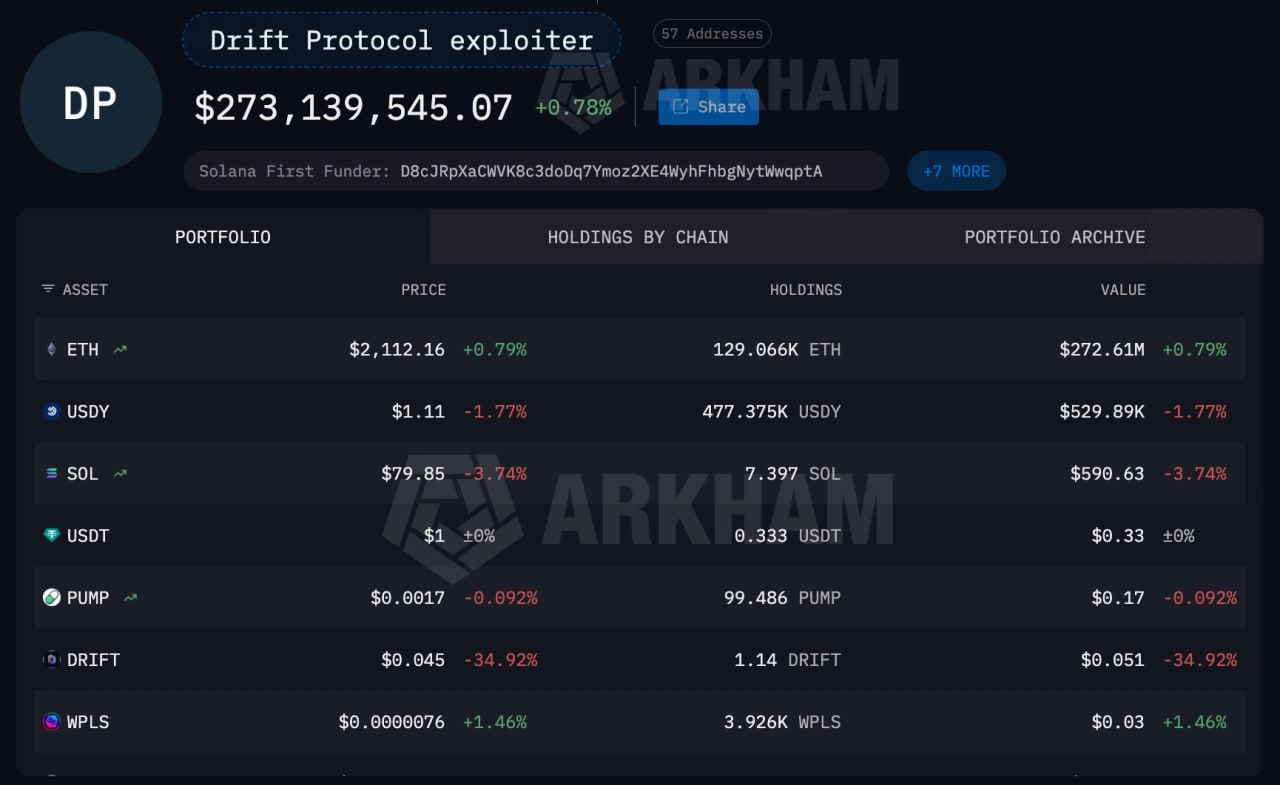Click the DRIFT token icon
This screenshot has width=1280, height=785.
tap(52, 659)
